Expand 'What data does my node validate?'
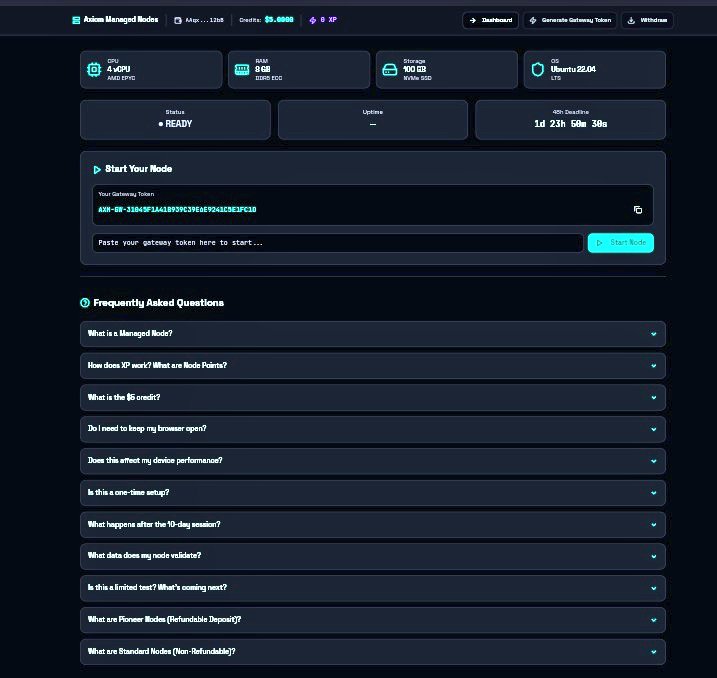The height and width of the screenshot is (678, 717). pos(373,556)
